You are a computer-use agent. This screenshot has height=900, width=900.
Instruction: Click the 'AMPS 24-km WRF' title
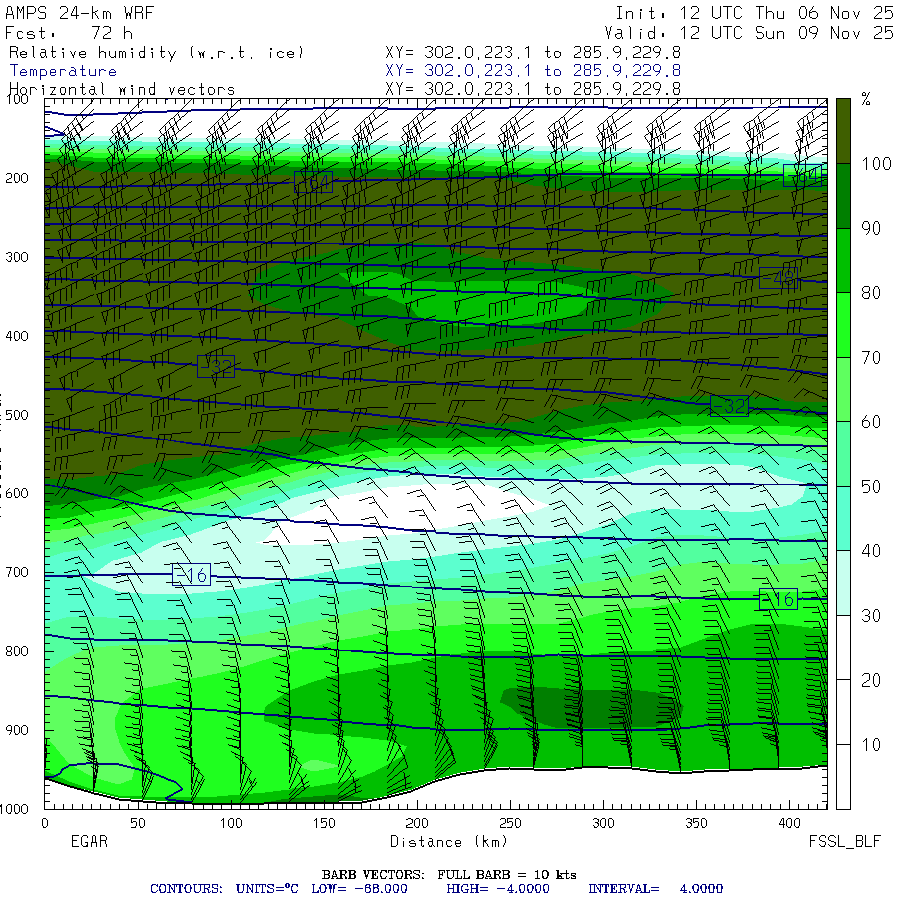(x=79, y=13)
